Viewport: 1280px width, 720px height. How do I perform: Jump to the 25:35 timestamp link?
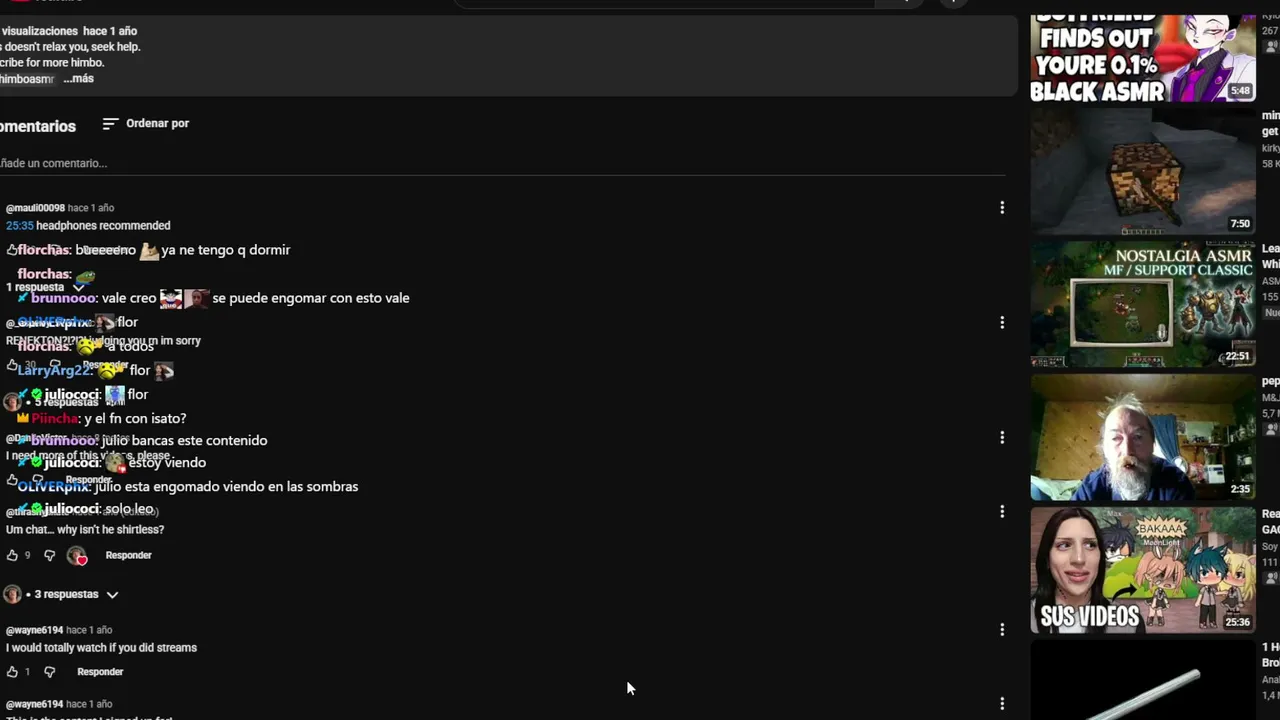click(20, 226)
